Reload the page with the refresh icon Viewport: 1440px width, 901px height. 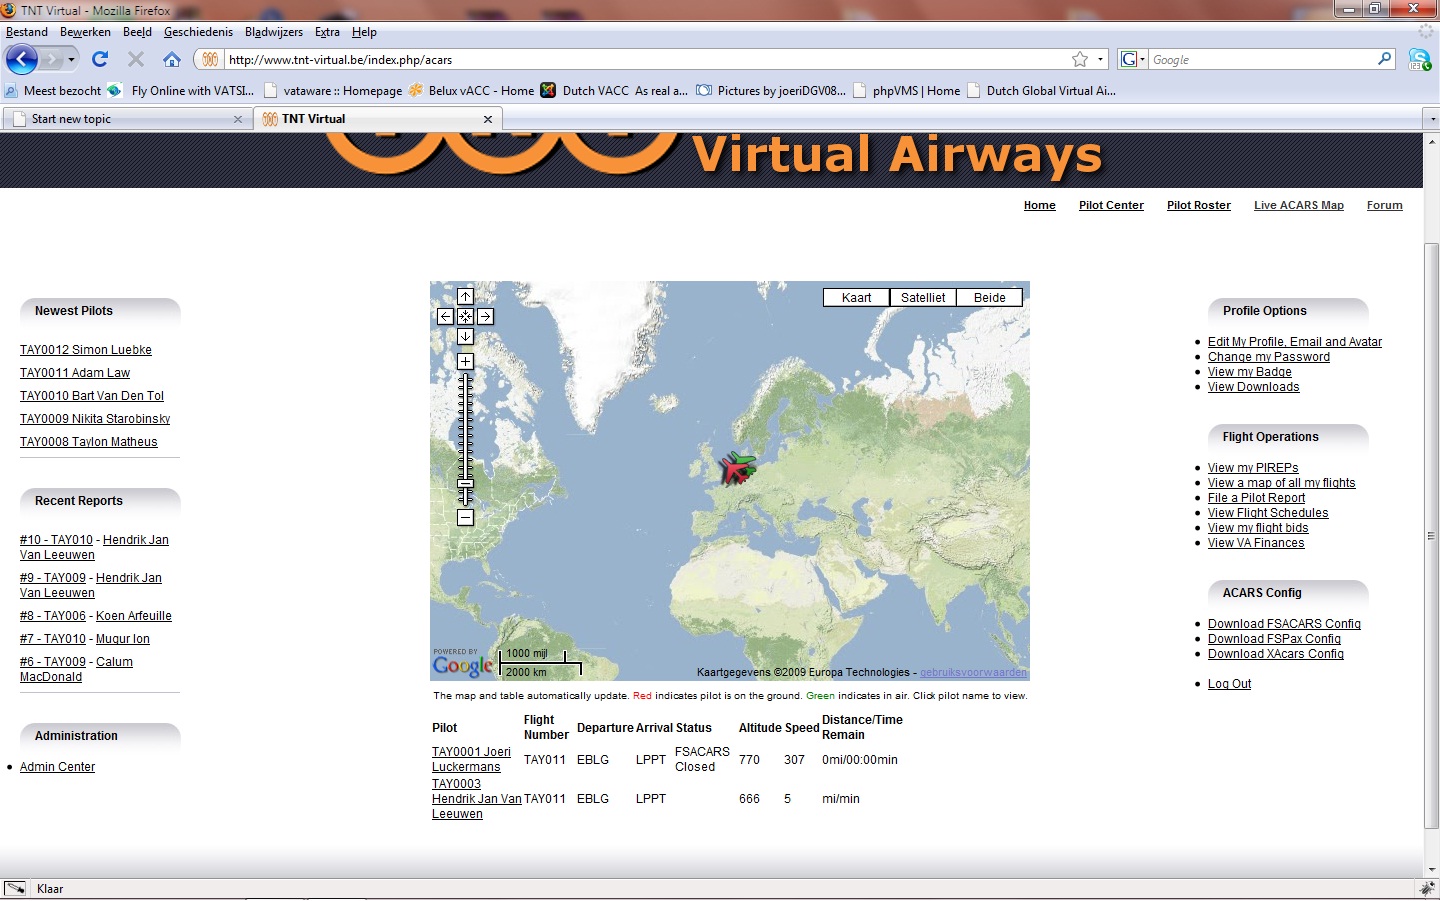pyautogui.click(x=100, y=59)
